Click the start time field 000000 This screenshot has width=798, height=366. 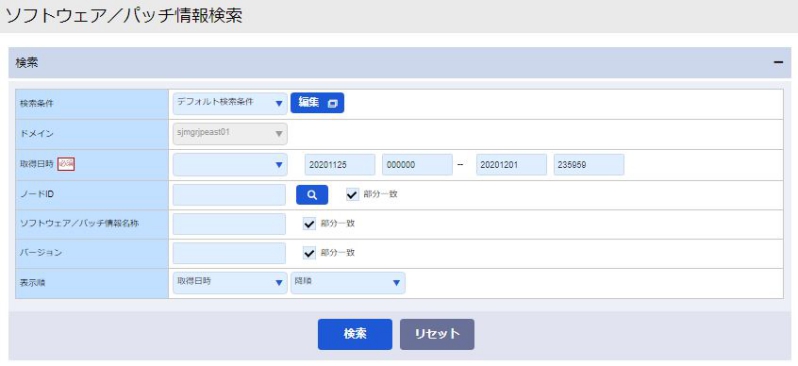click(417, 165)
